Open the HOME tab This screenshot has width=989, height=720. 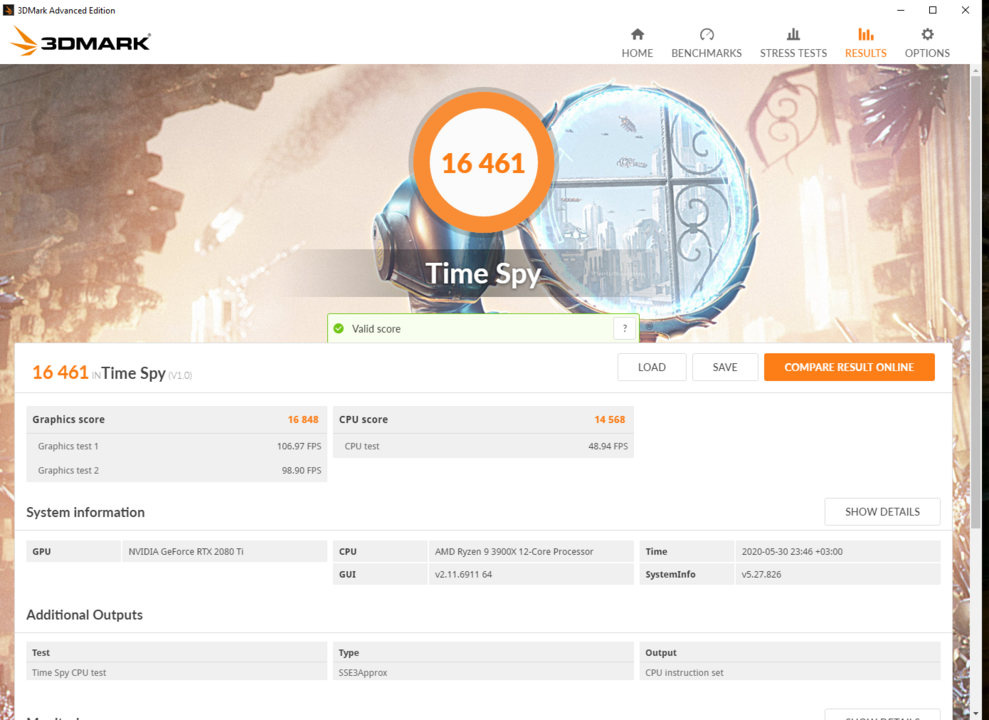click(x=637, y=43)
